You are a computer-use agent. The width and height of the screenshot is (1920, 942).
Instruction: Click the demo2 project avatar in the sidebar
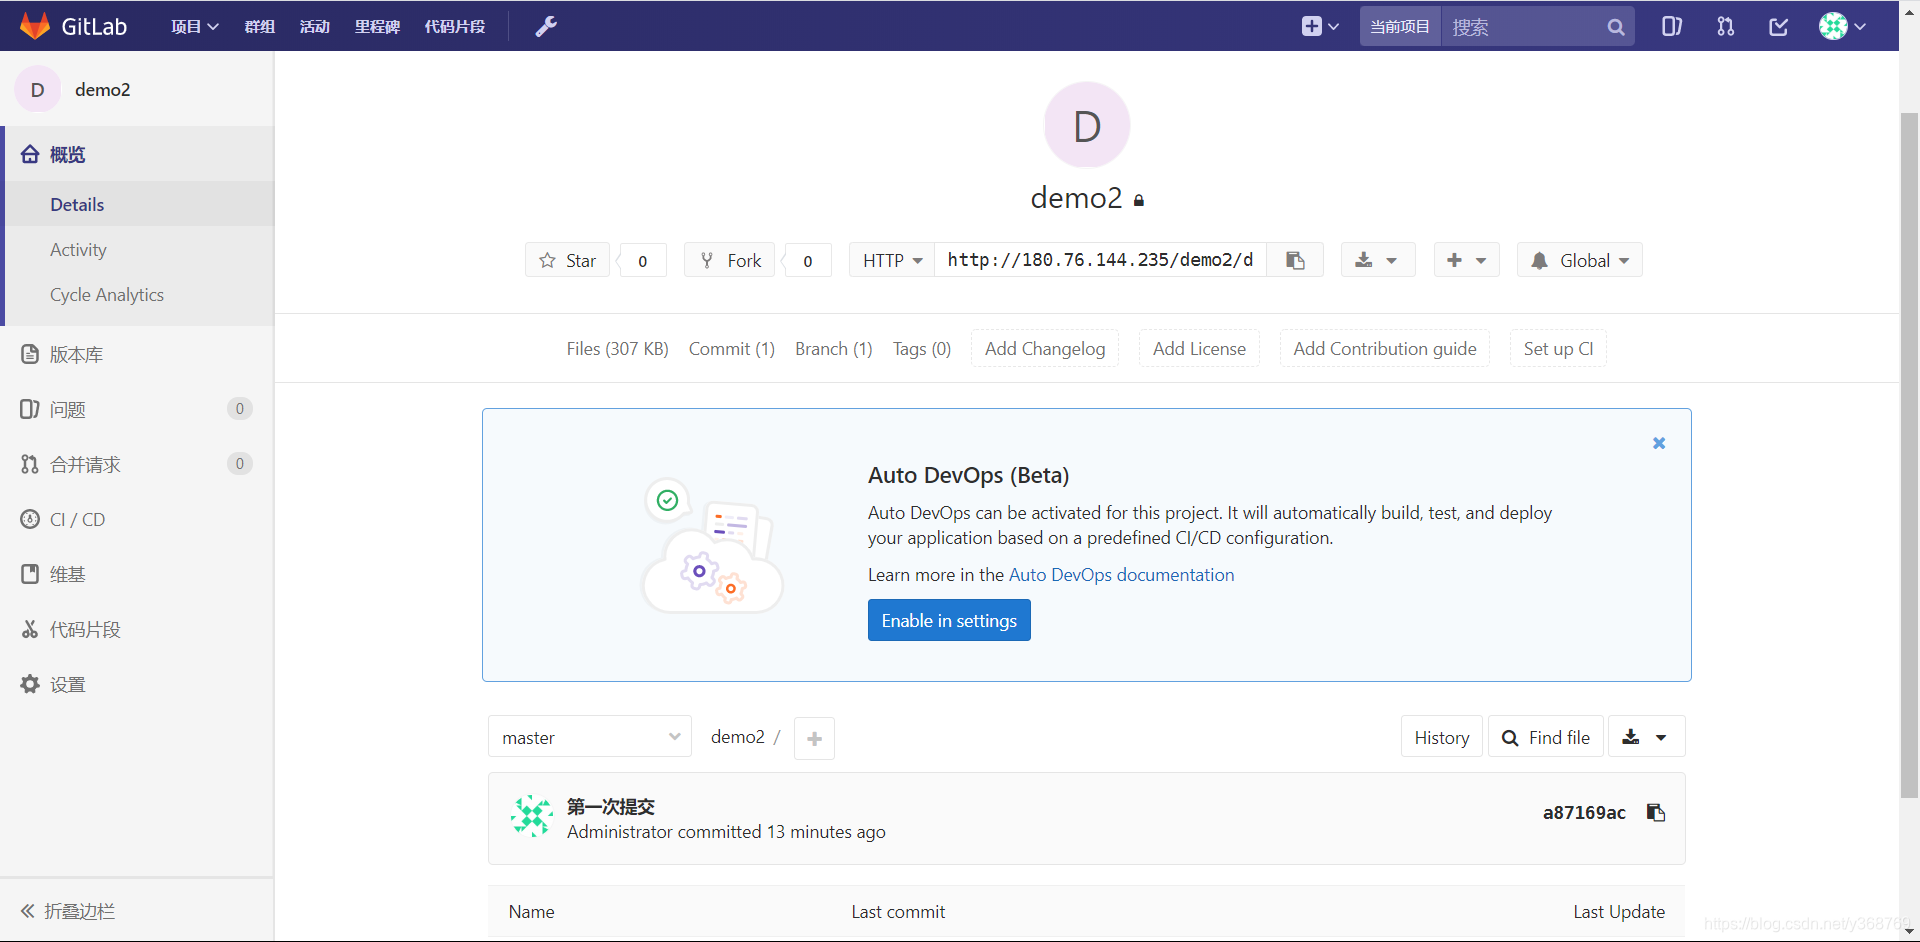(38, 90)
